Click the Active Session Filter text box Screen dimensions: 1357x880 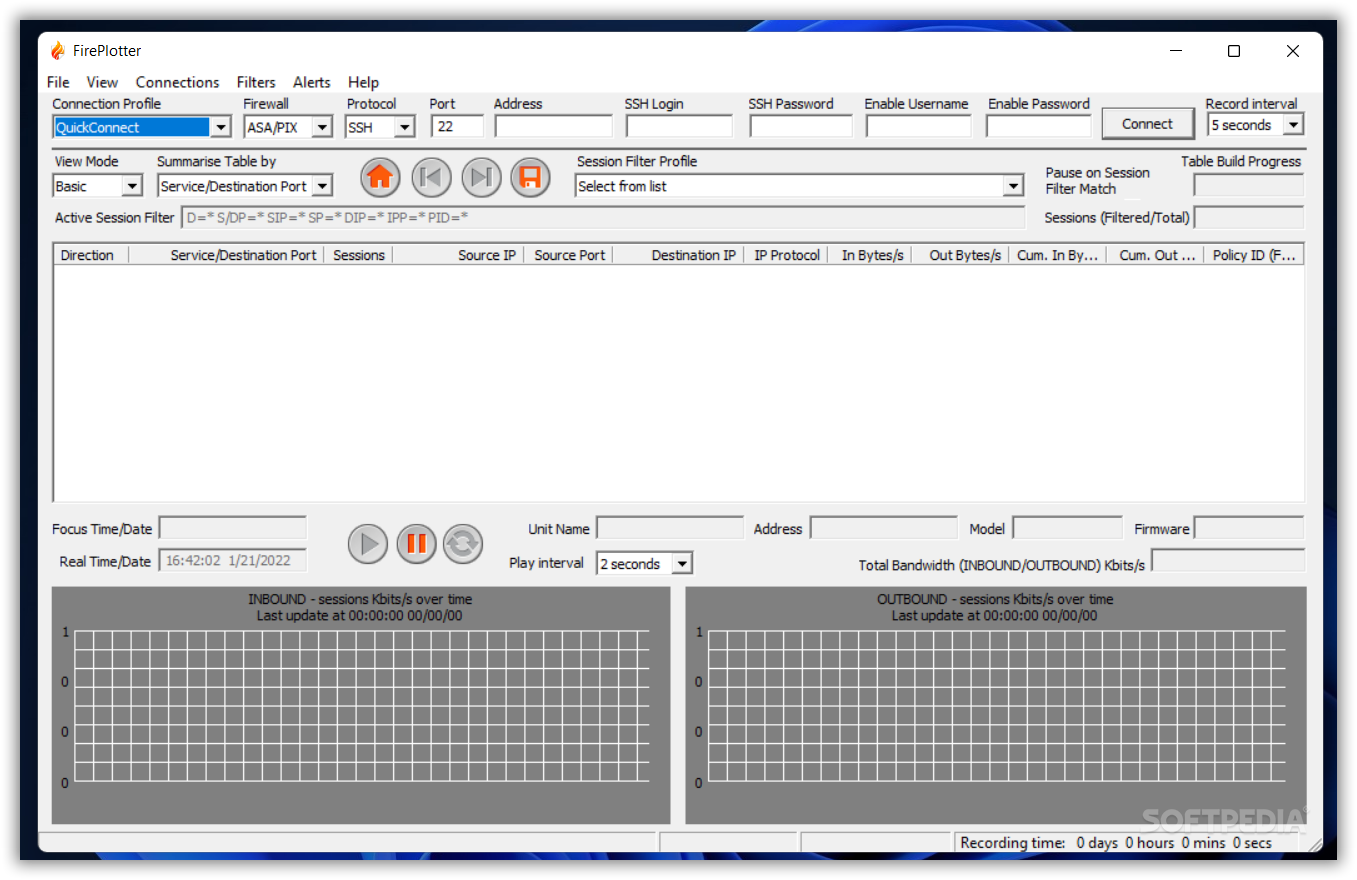(603, 217)
